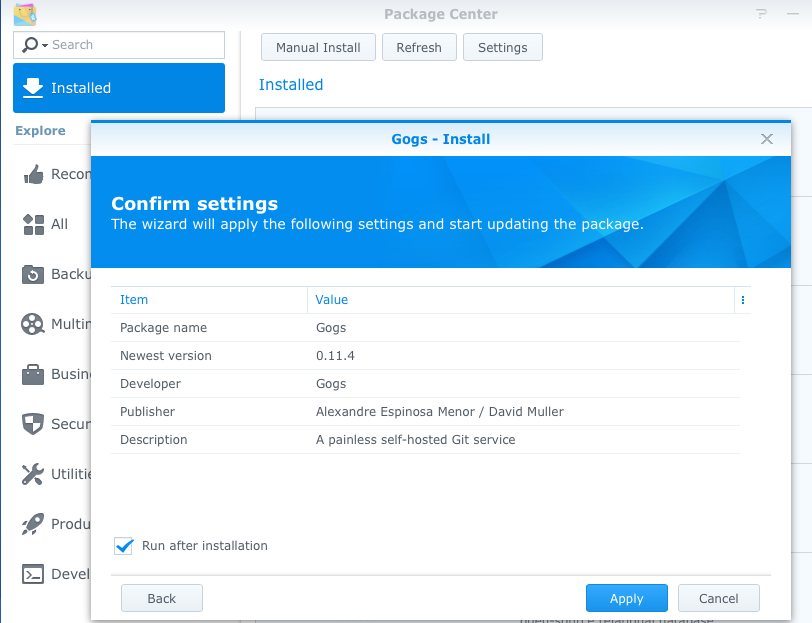The image size is (812, 623).
Task: Click the Manual Install button
Action: point(318,47)
